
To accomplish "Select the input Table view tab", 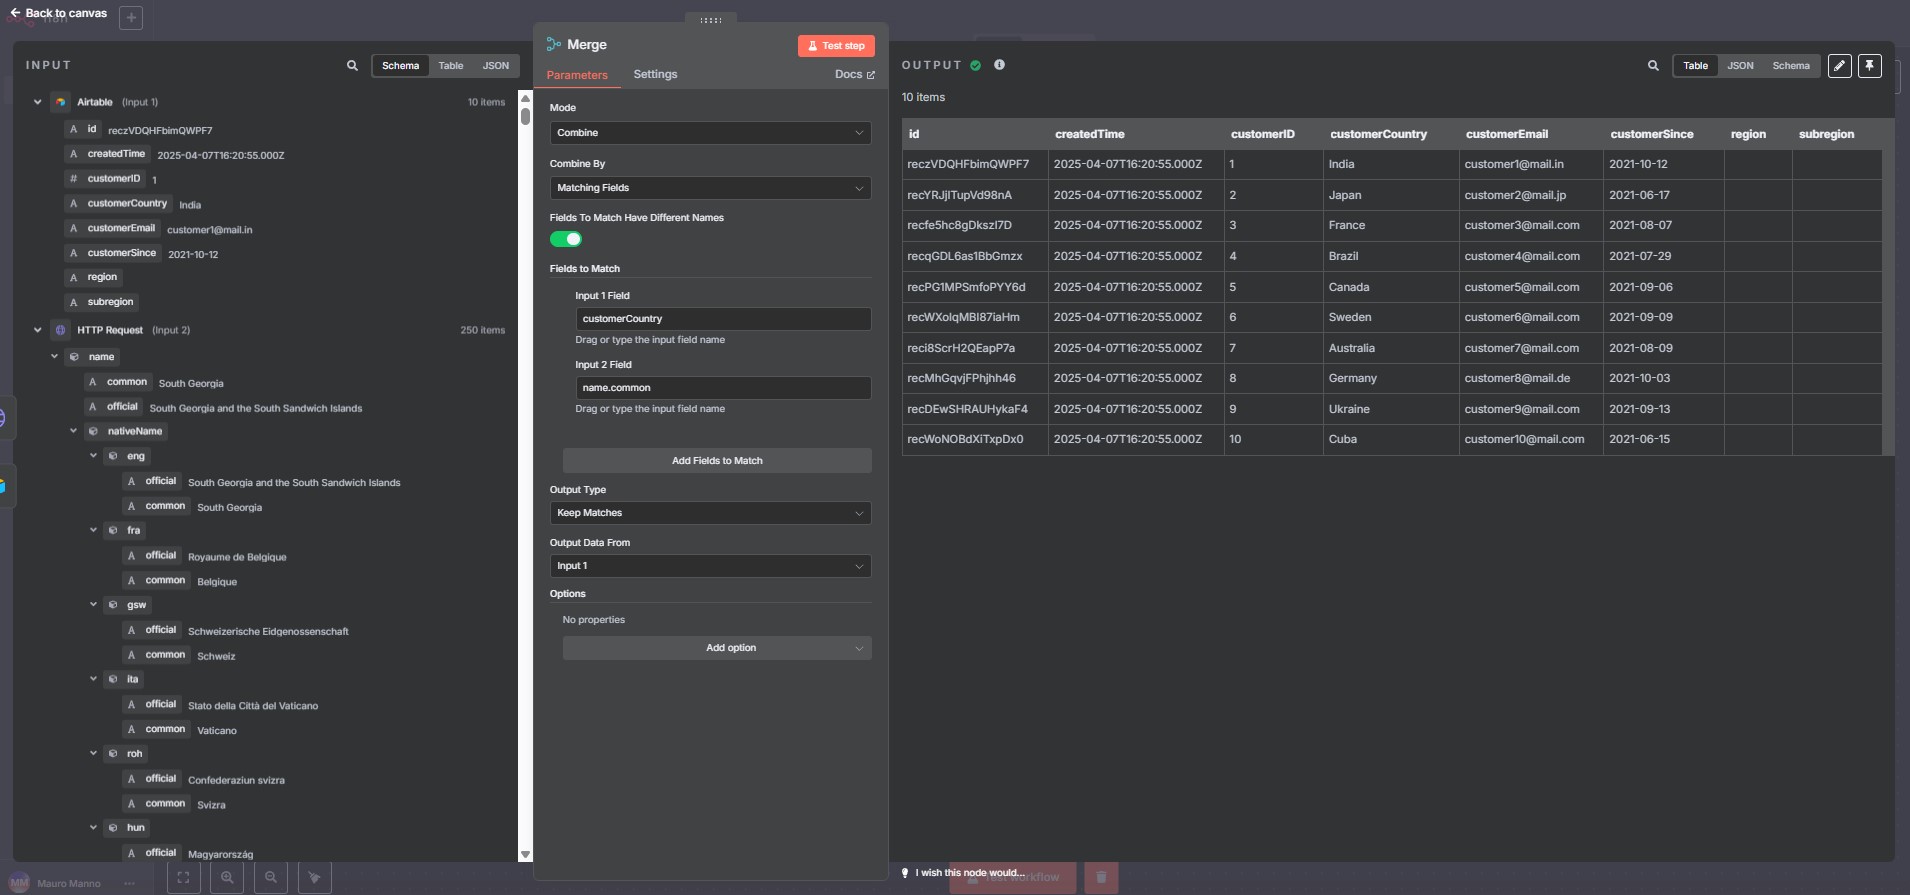I will tap(451, 66).
